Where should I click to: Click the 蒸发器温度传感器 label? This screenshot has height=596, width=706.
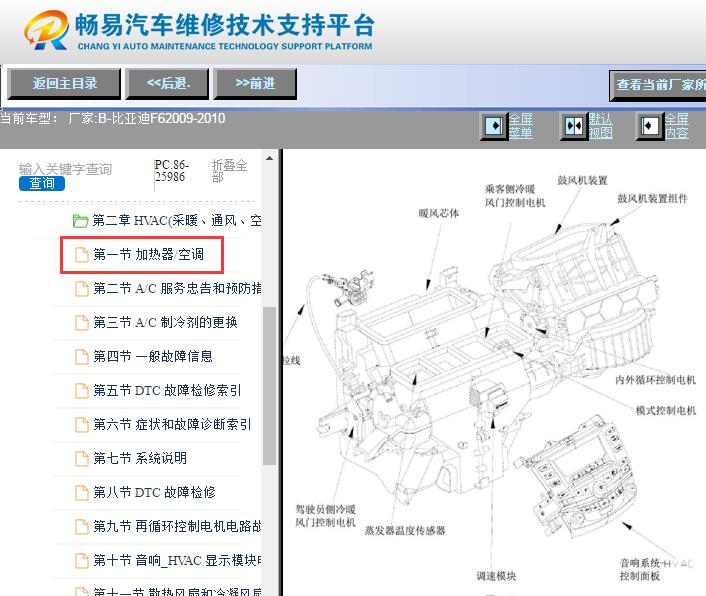click(405, 531)
